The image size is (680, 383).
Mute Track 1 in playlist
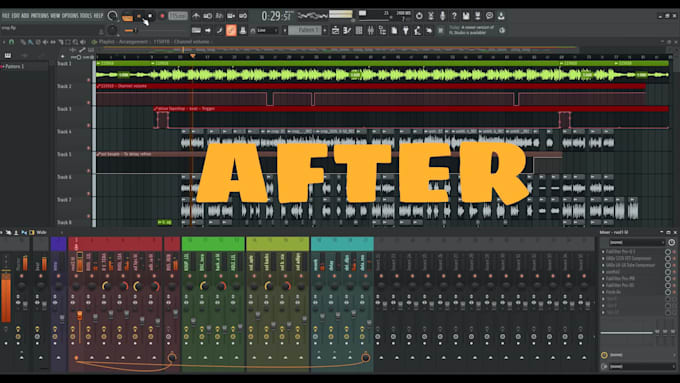(x=88, y=80)
